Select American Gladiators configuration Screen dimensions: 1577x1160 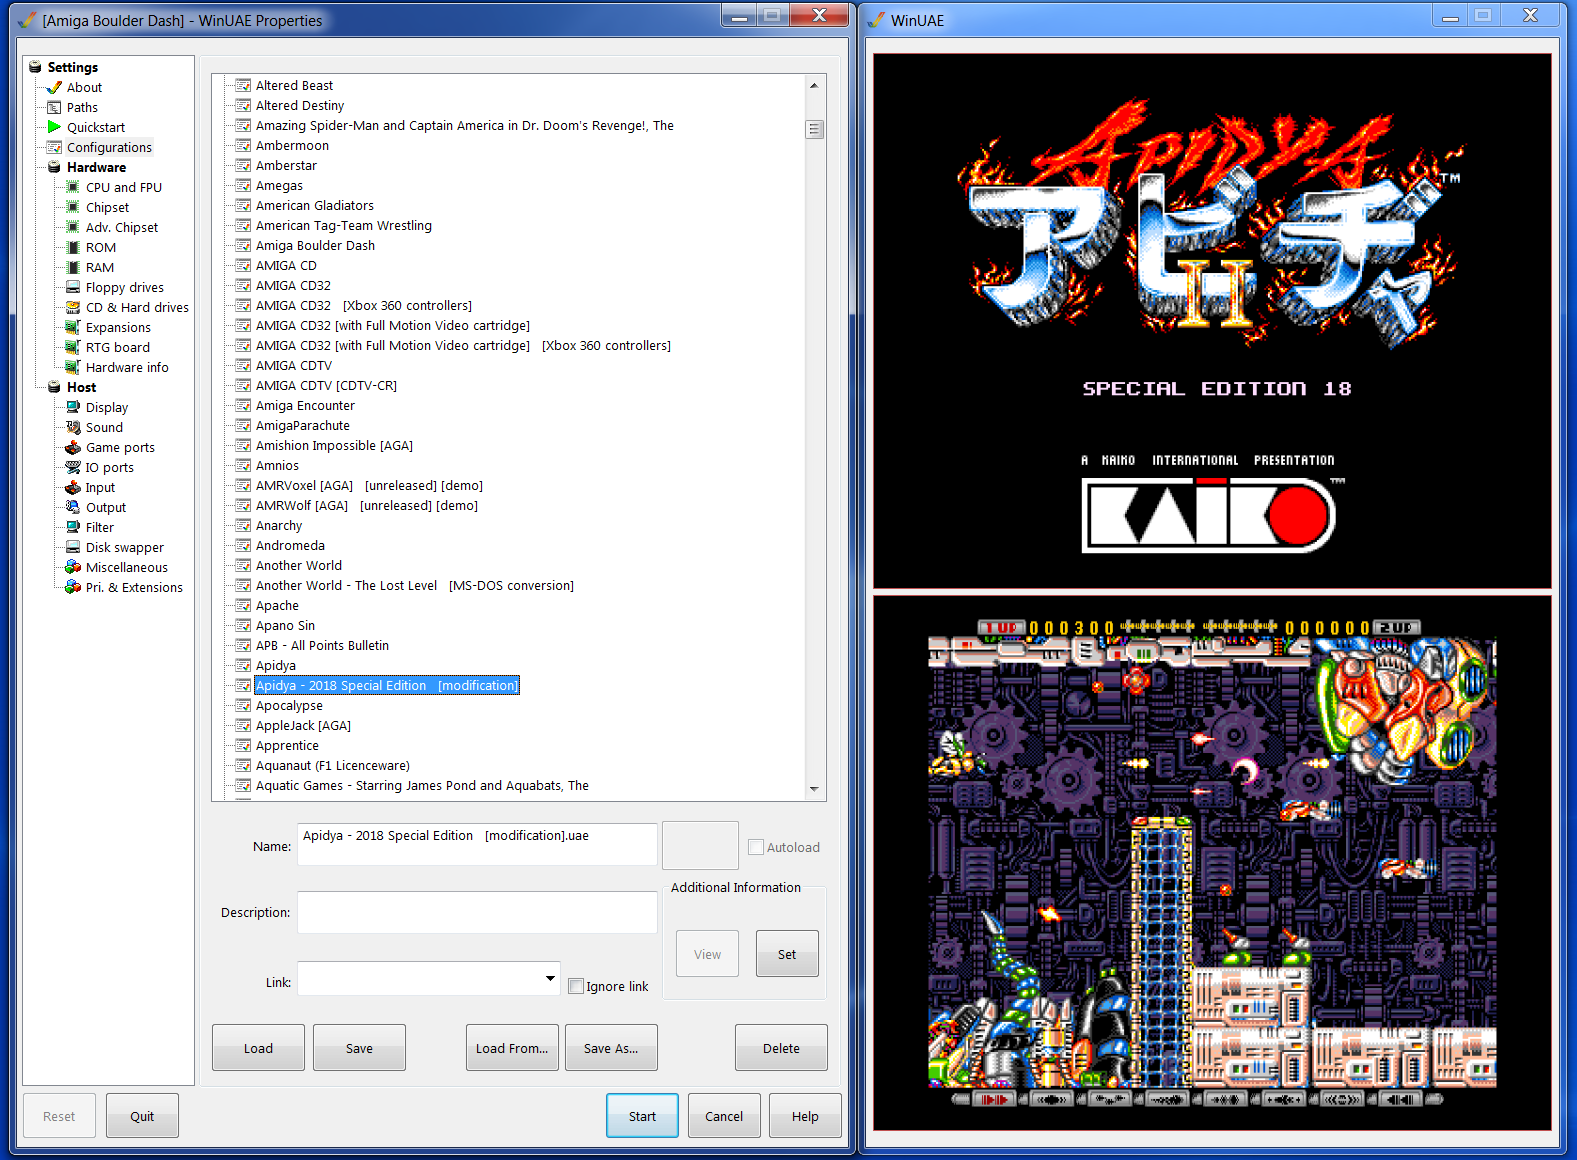click(x=314, y=205)
